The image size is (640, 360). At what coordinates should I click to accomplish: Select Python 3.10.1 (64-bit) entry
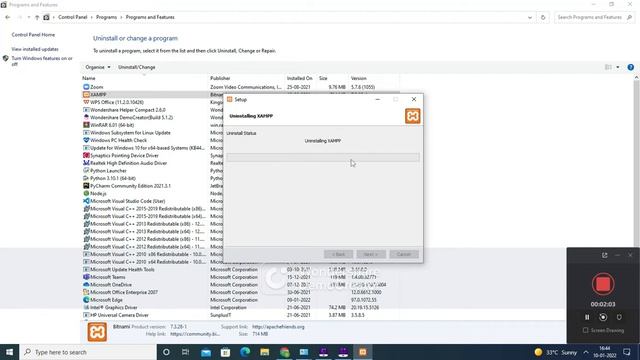[x=113, y=178]
